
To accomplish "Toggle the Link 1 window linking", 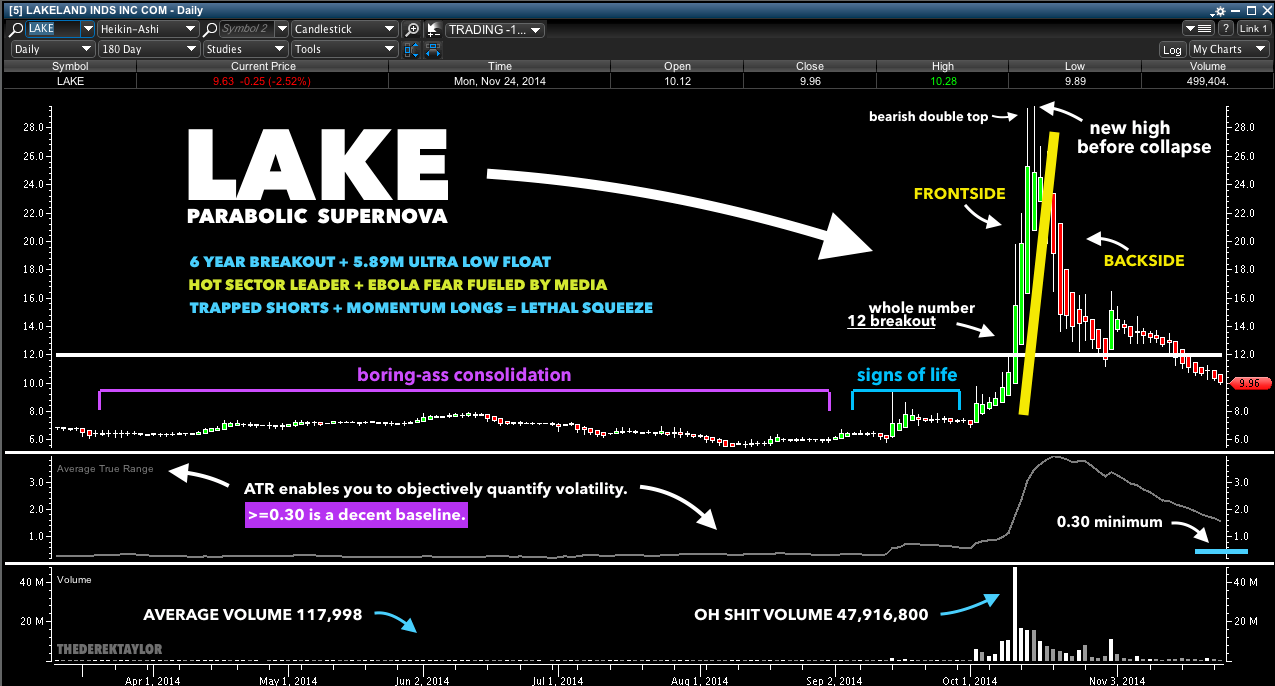I will (1253, 29).
